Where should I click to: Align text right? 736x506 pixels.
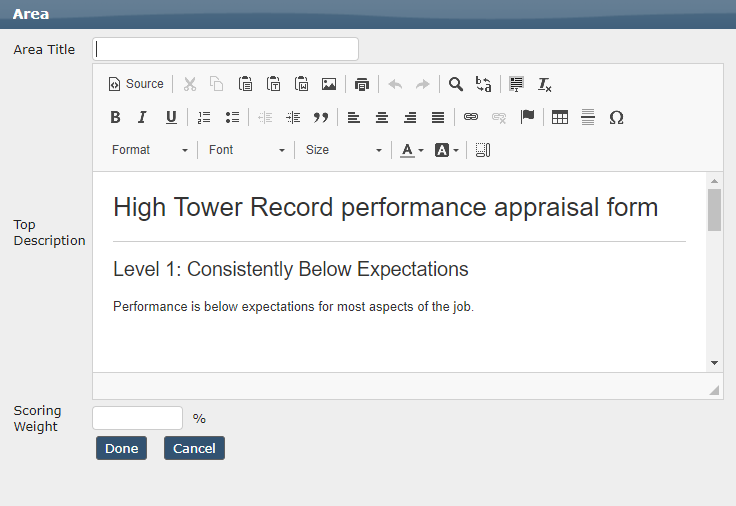(x=410, y=117)
